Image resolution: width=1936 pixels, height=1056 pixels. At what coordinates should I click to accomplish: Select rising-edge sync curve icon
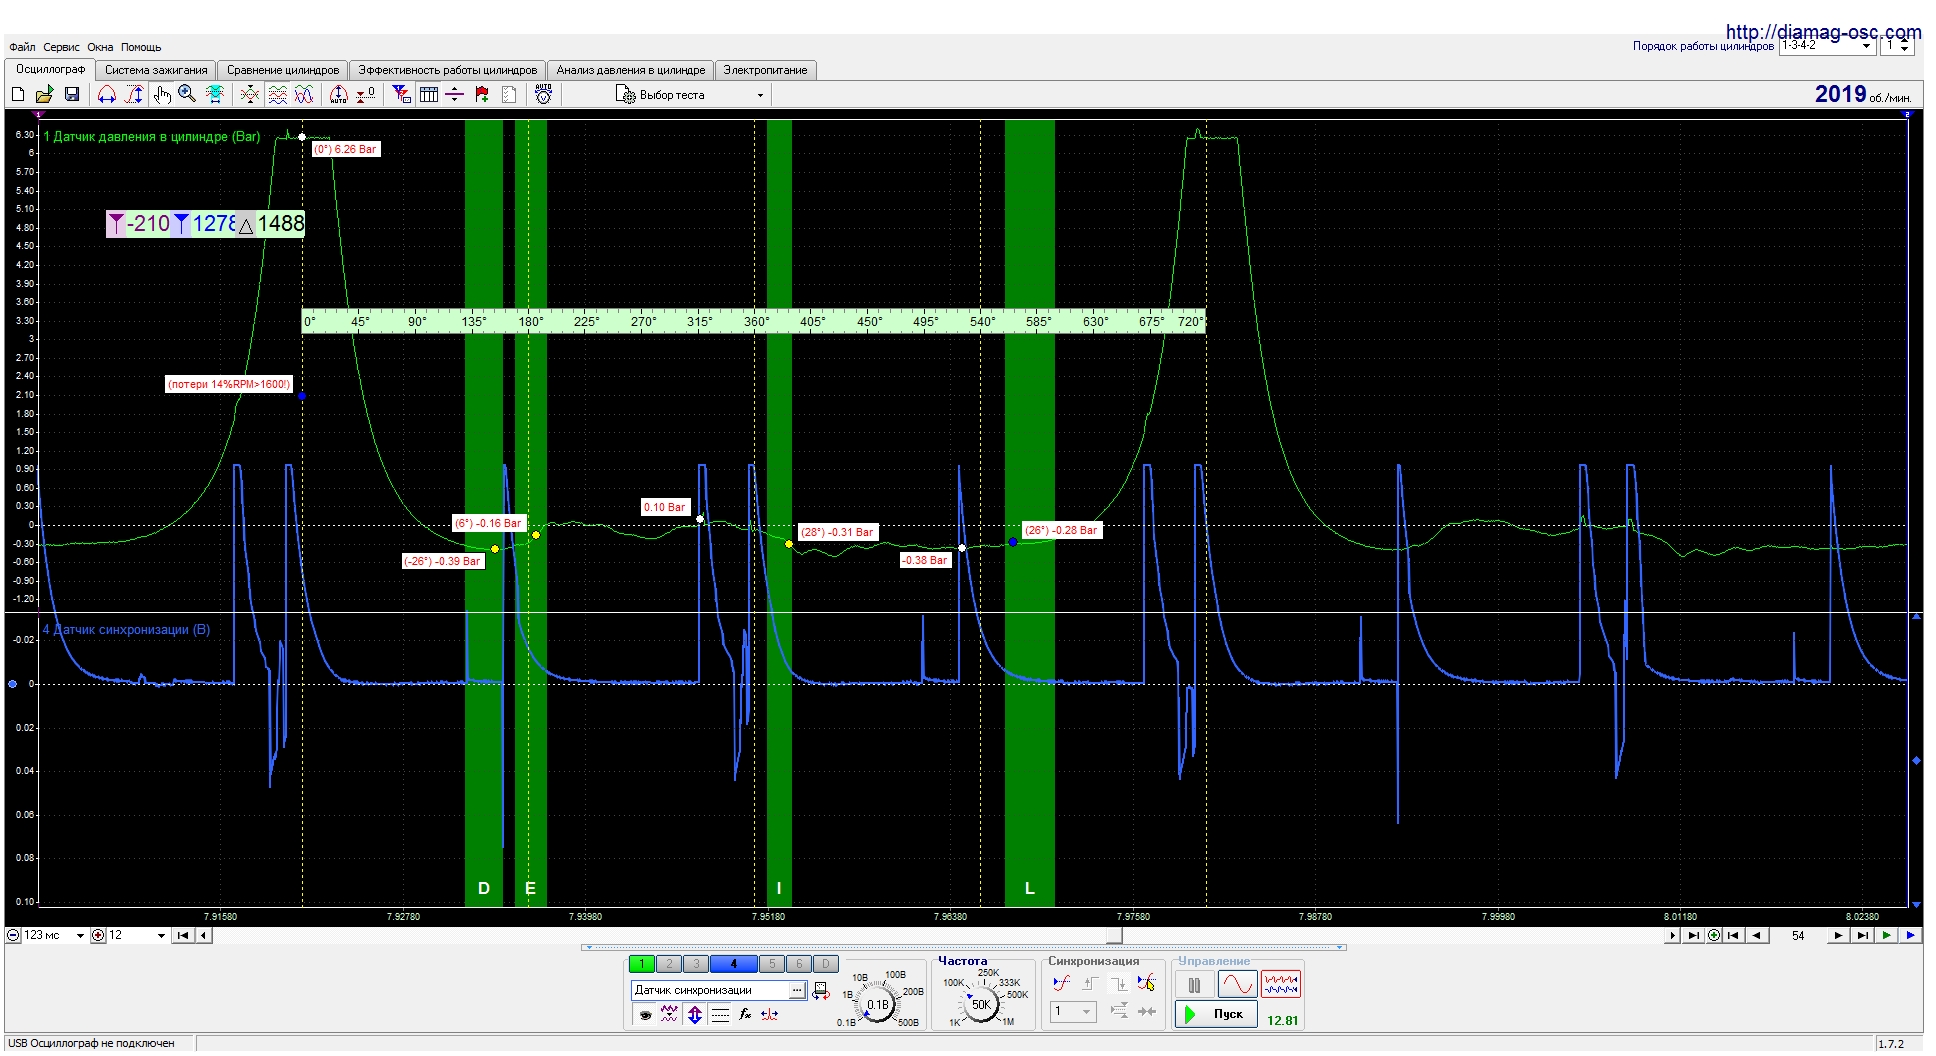point(1062,983)
